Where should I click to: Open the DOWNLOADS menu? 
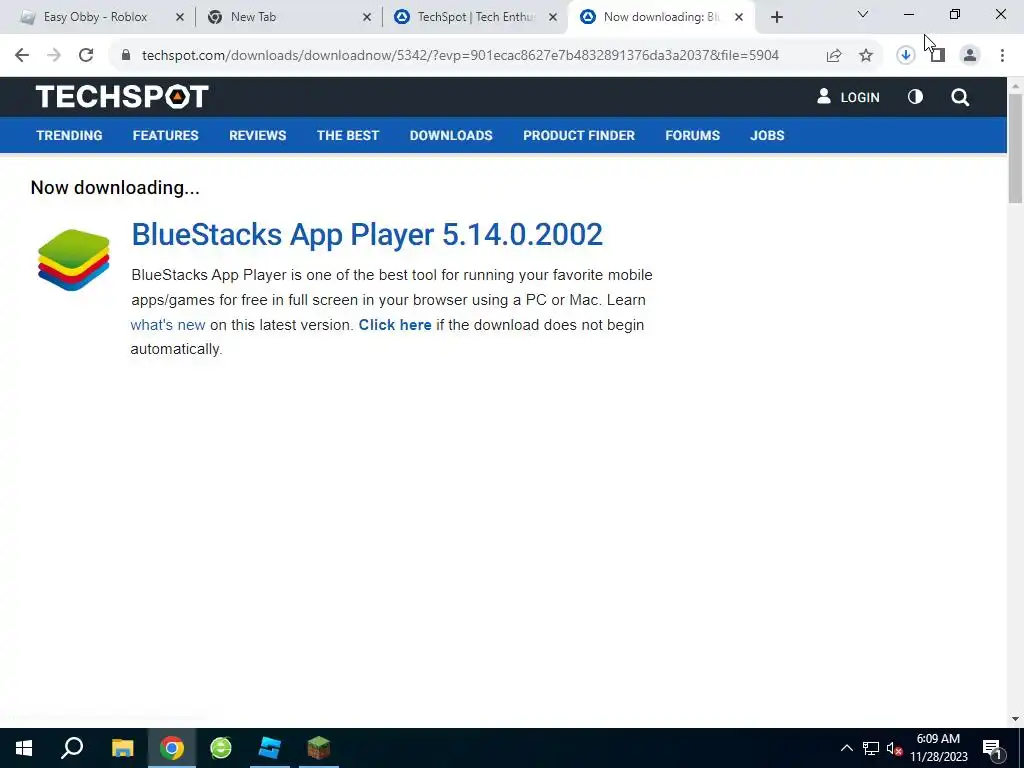(451, 135)
